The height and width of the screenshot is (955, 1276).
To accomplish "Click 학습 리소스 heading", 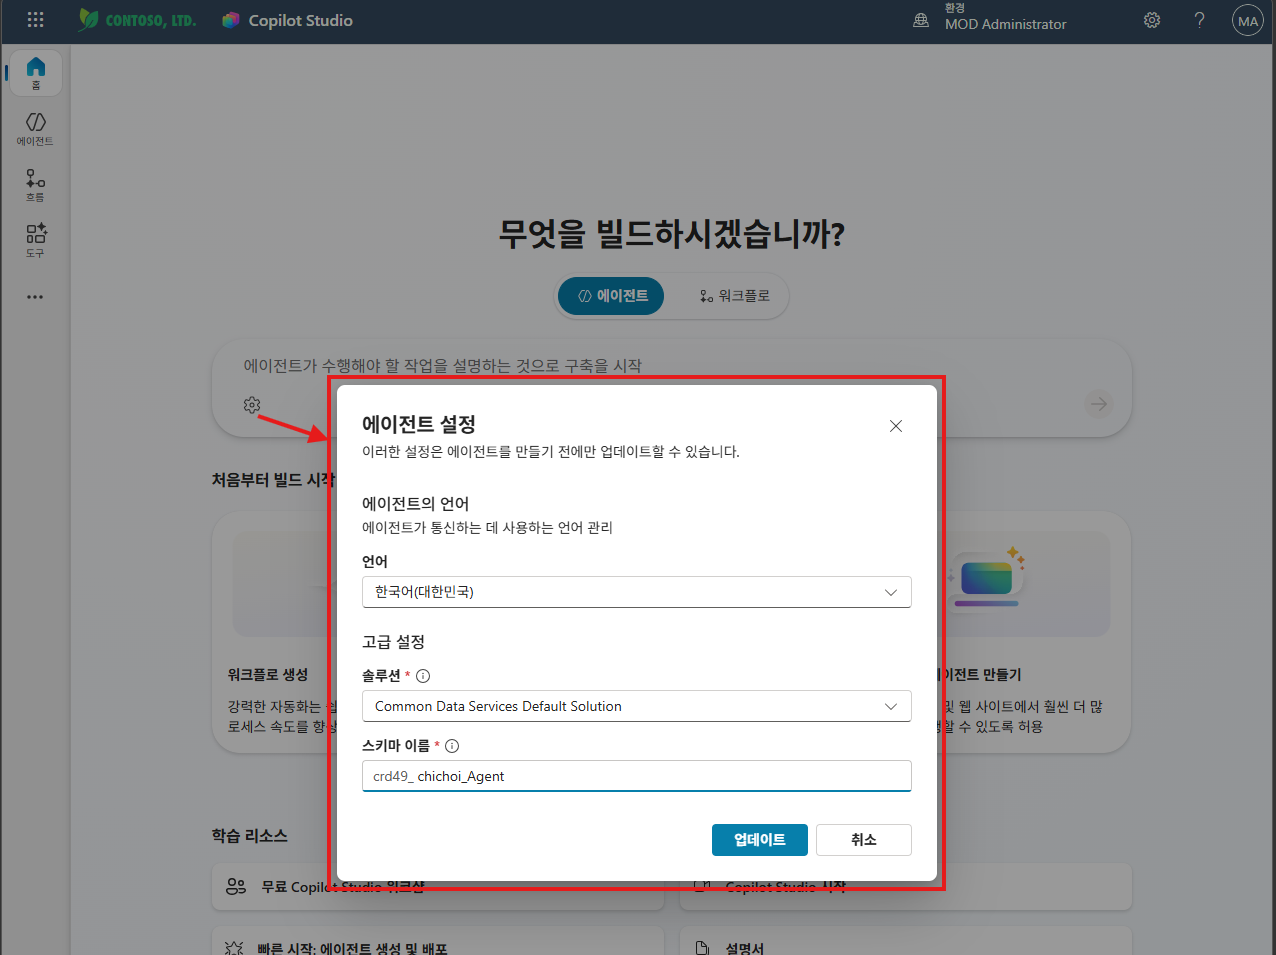I will [x=249, y=835].
